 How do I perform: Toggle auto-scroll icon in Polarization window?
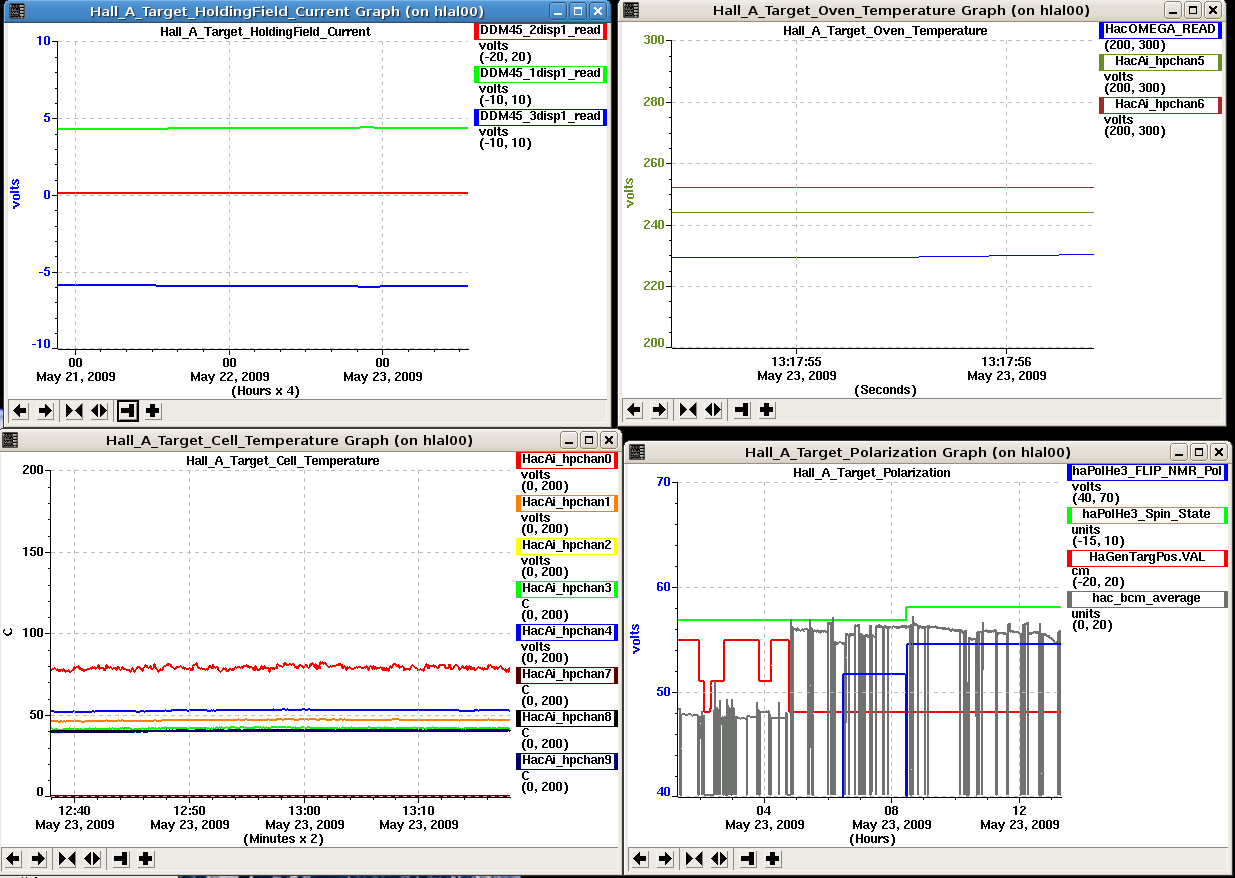tap(747, 859)
